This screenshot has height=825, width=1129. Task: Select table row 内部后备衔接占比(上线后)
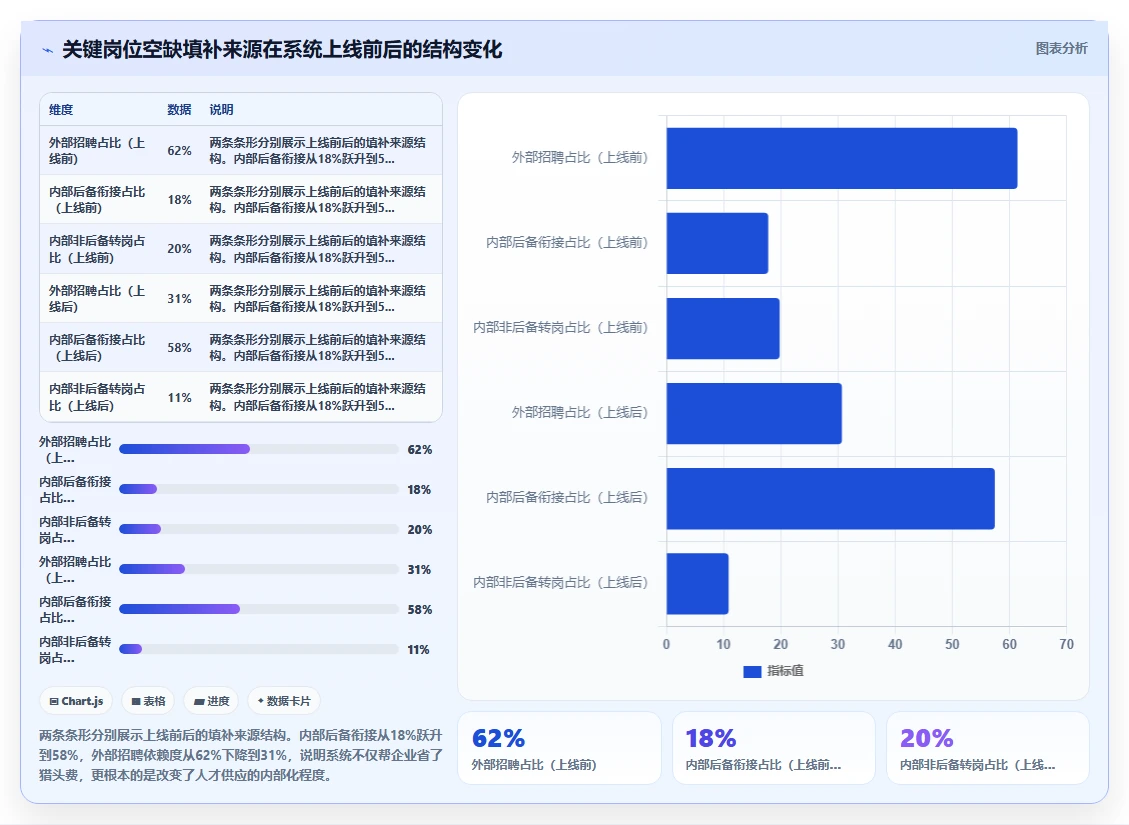point(240,347)
